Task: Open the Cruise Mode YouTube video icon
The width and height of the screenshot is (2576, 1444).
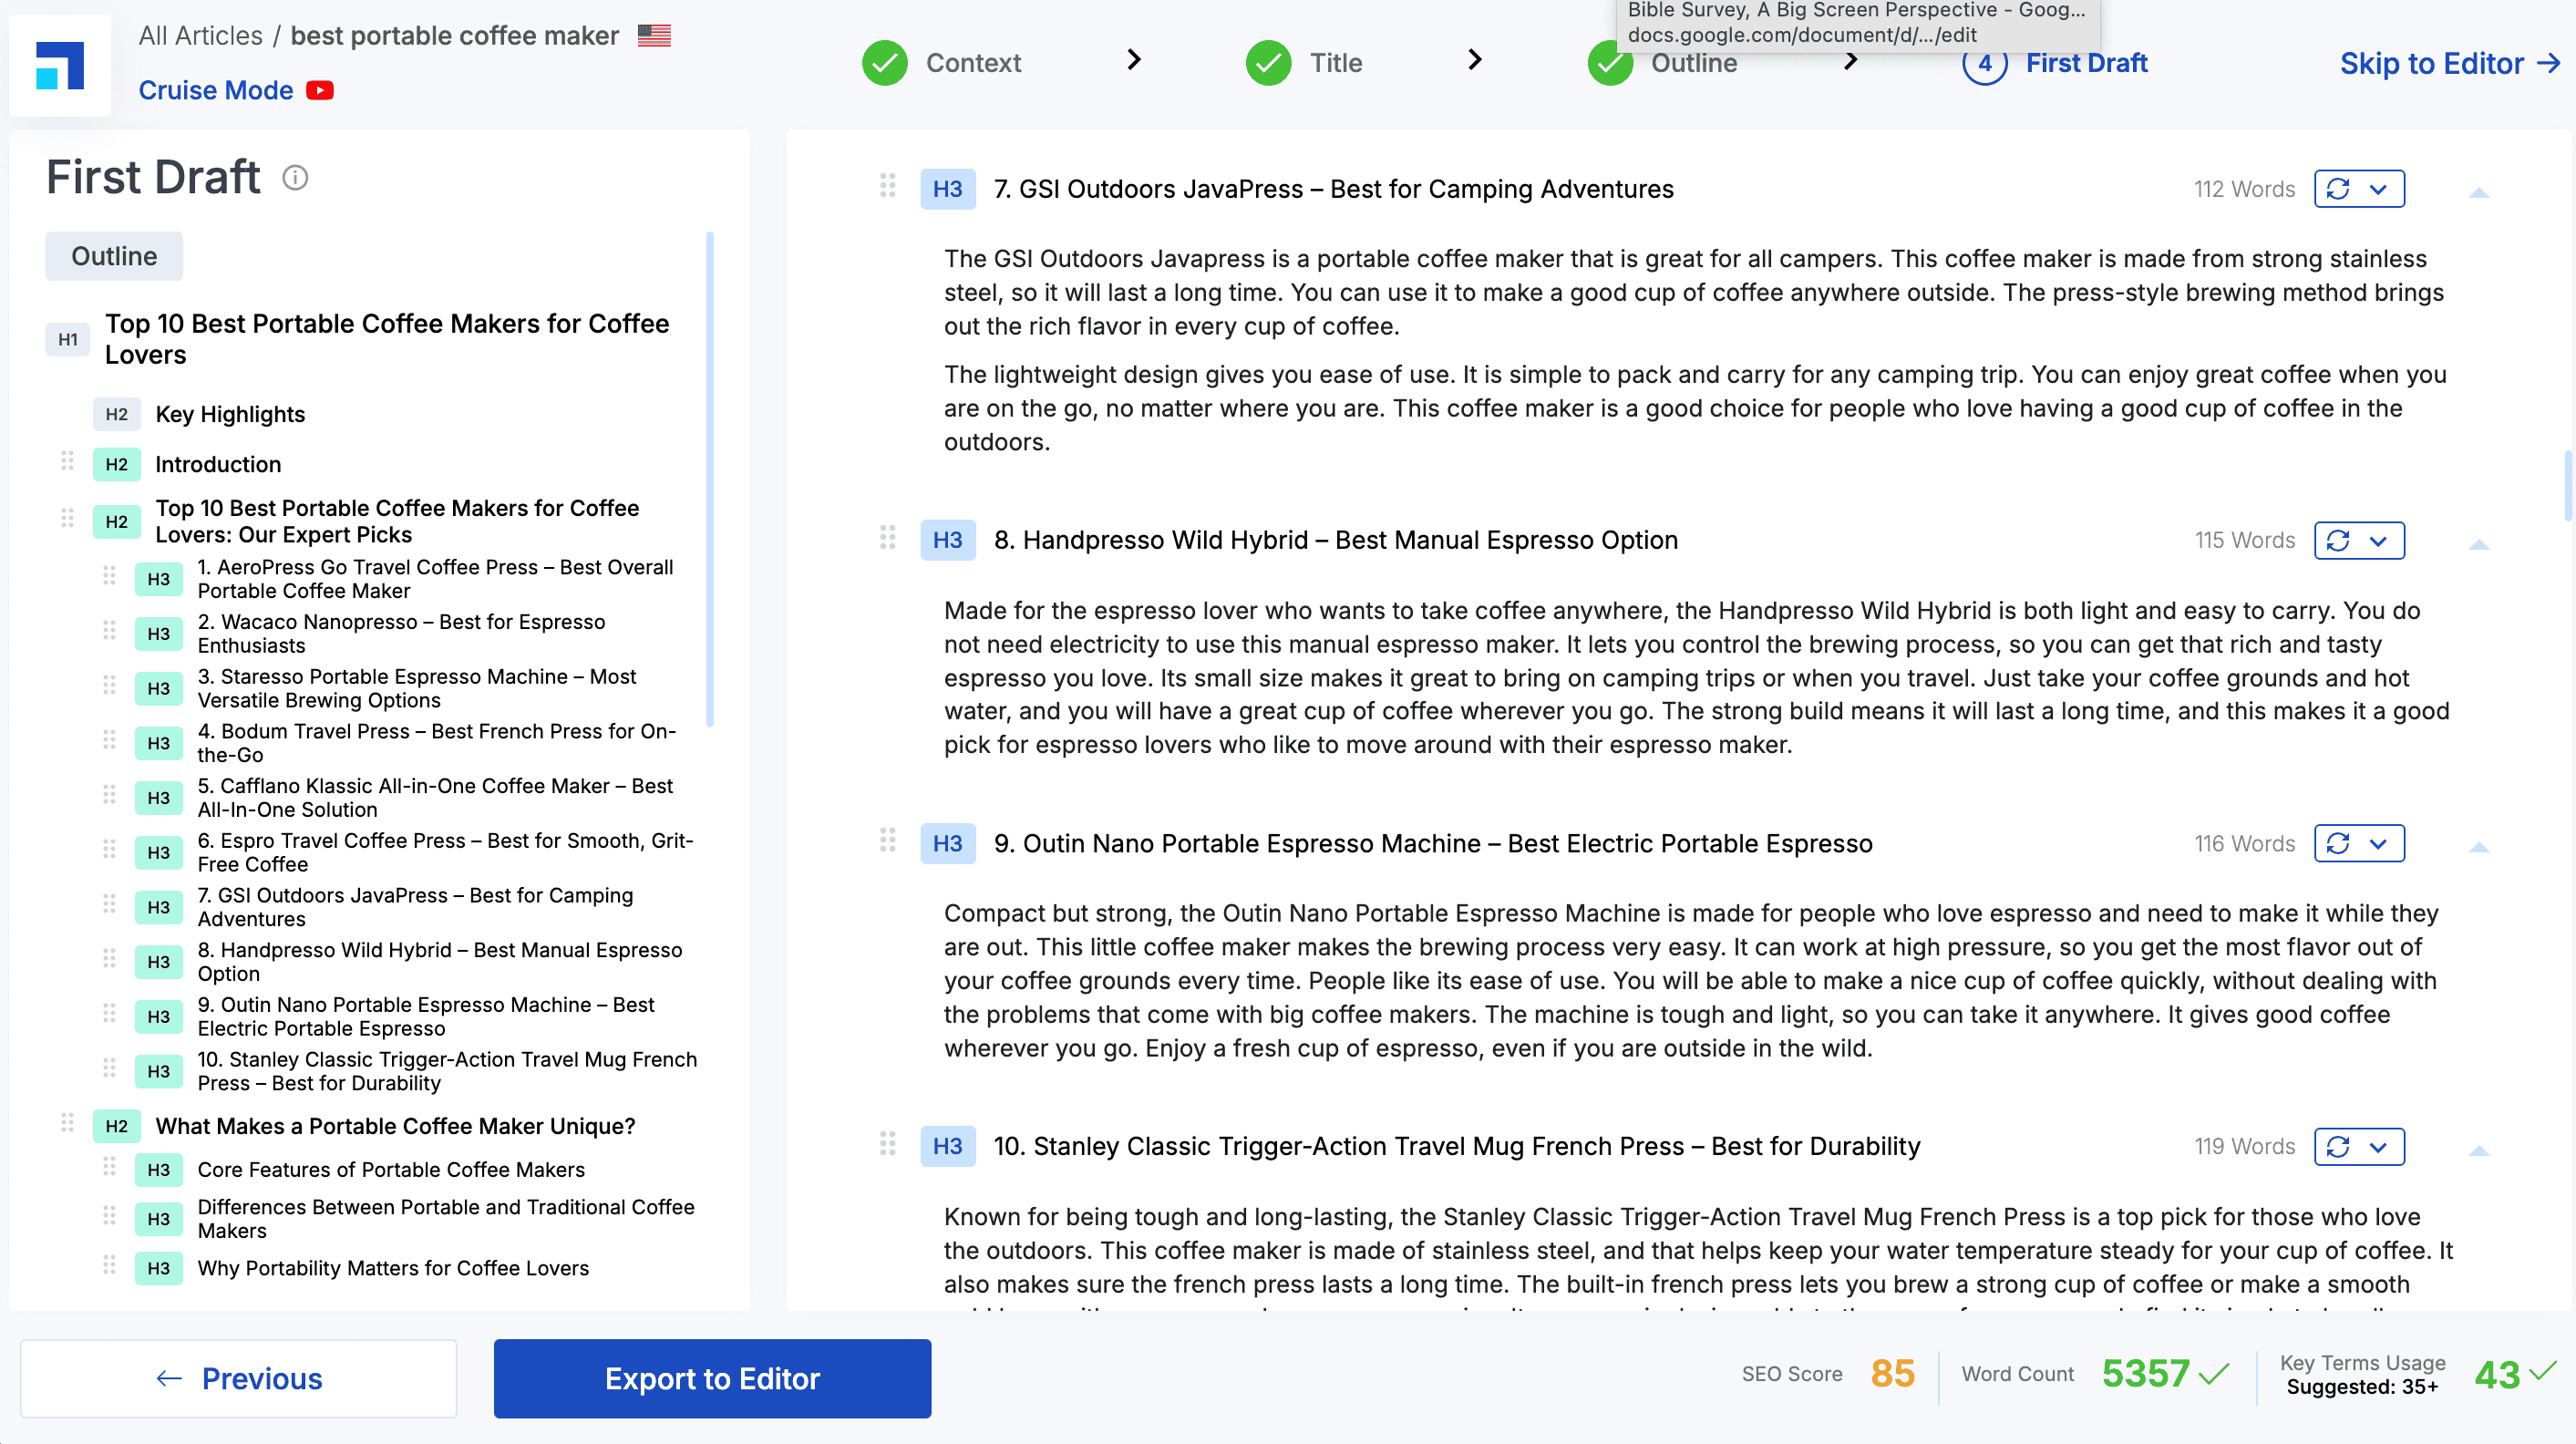Action: coord(320,90)
